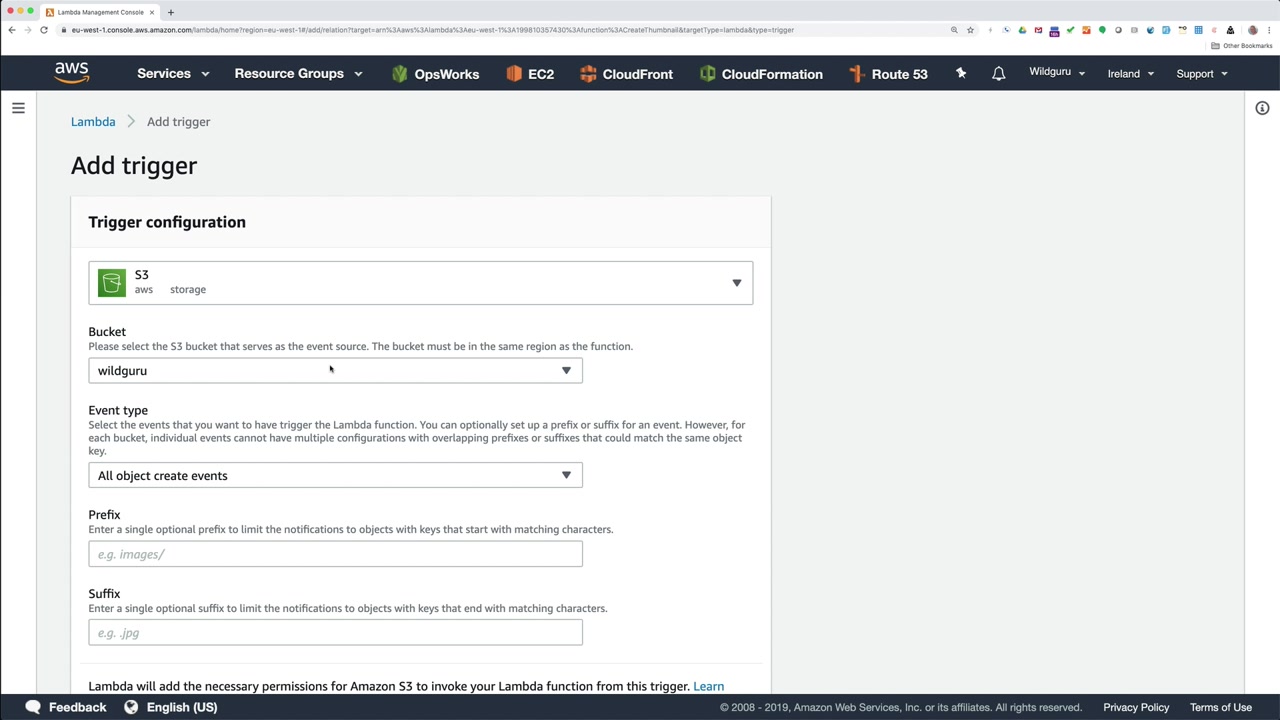Click the Feedback speech bubble icon
This screenshot has height=720, width=1280.
click(x=33, y=707)
